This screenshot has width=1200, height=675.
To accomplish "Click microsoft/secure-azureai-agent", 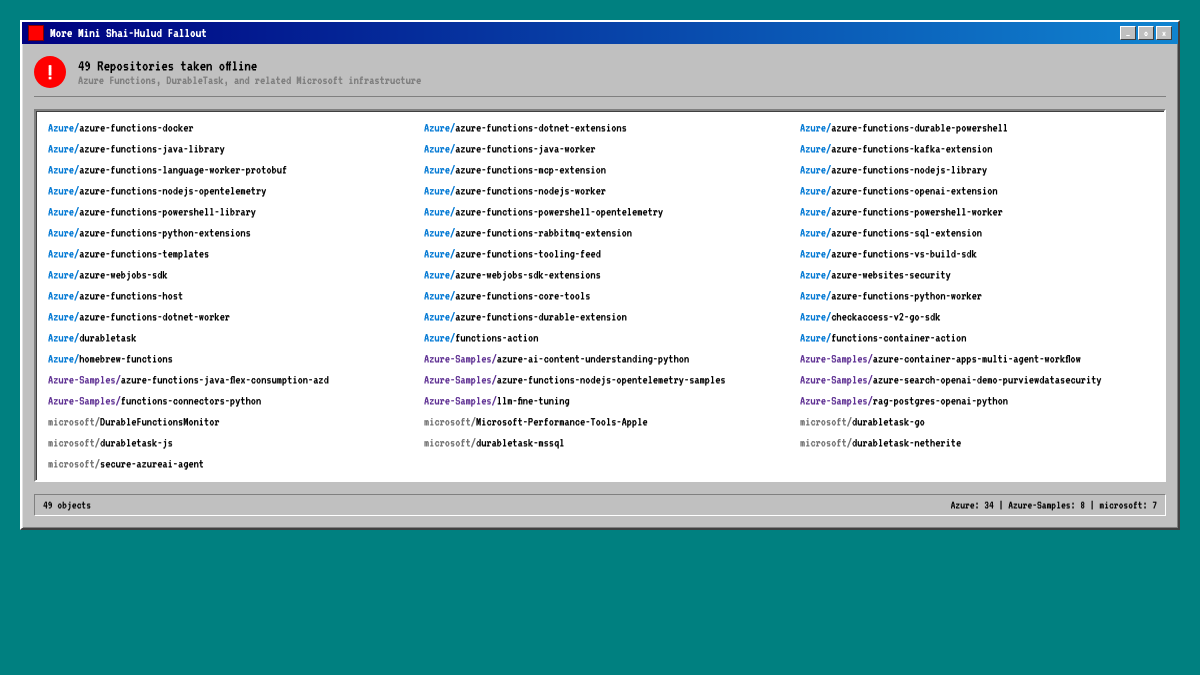I will click(126, 464).
